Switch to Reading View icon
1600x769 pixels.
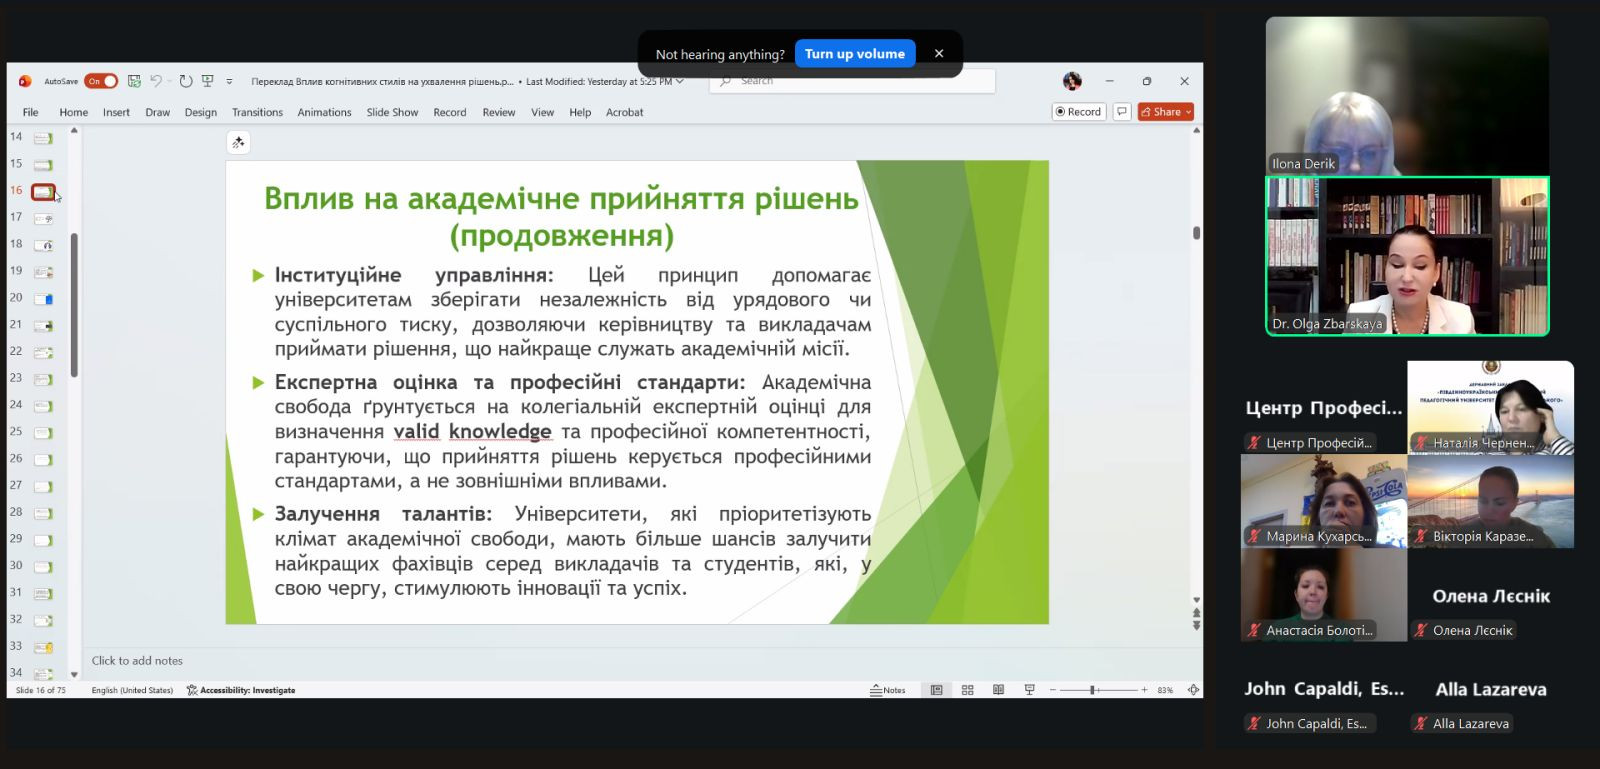998,690
